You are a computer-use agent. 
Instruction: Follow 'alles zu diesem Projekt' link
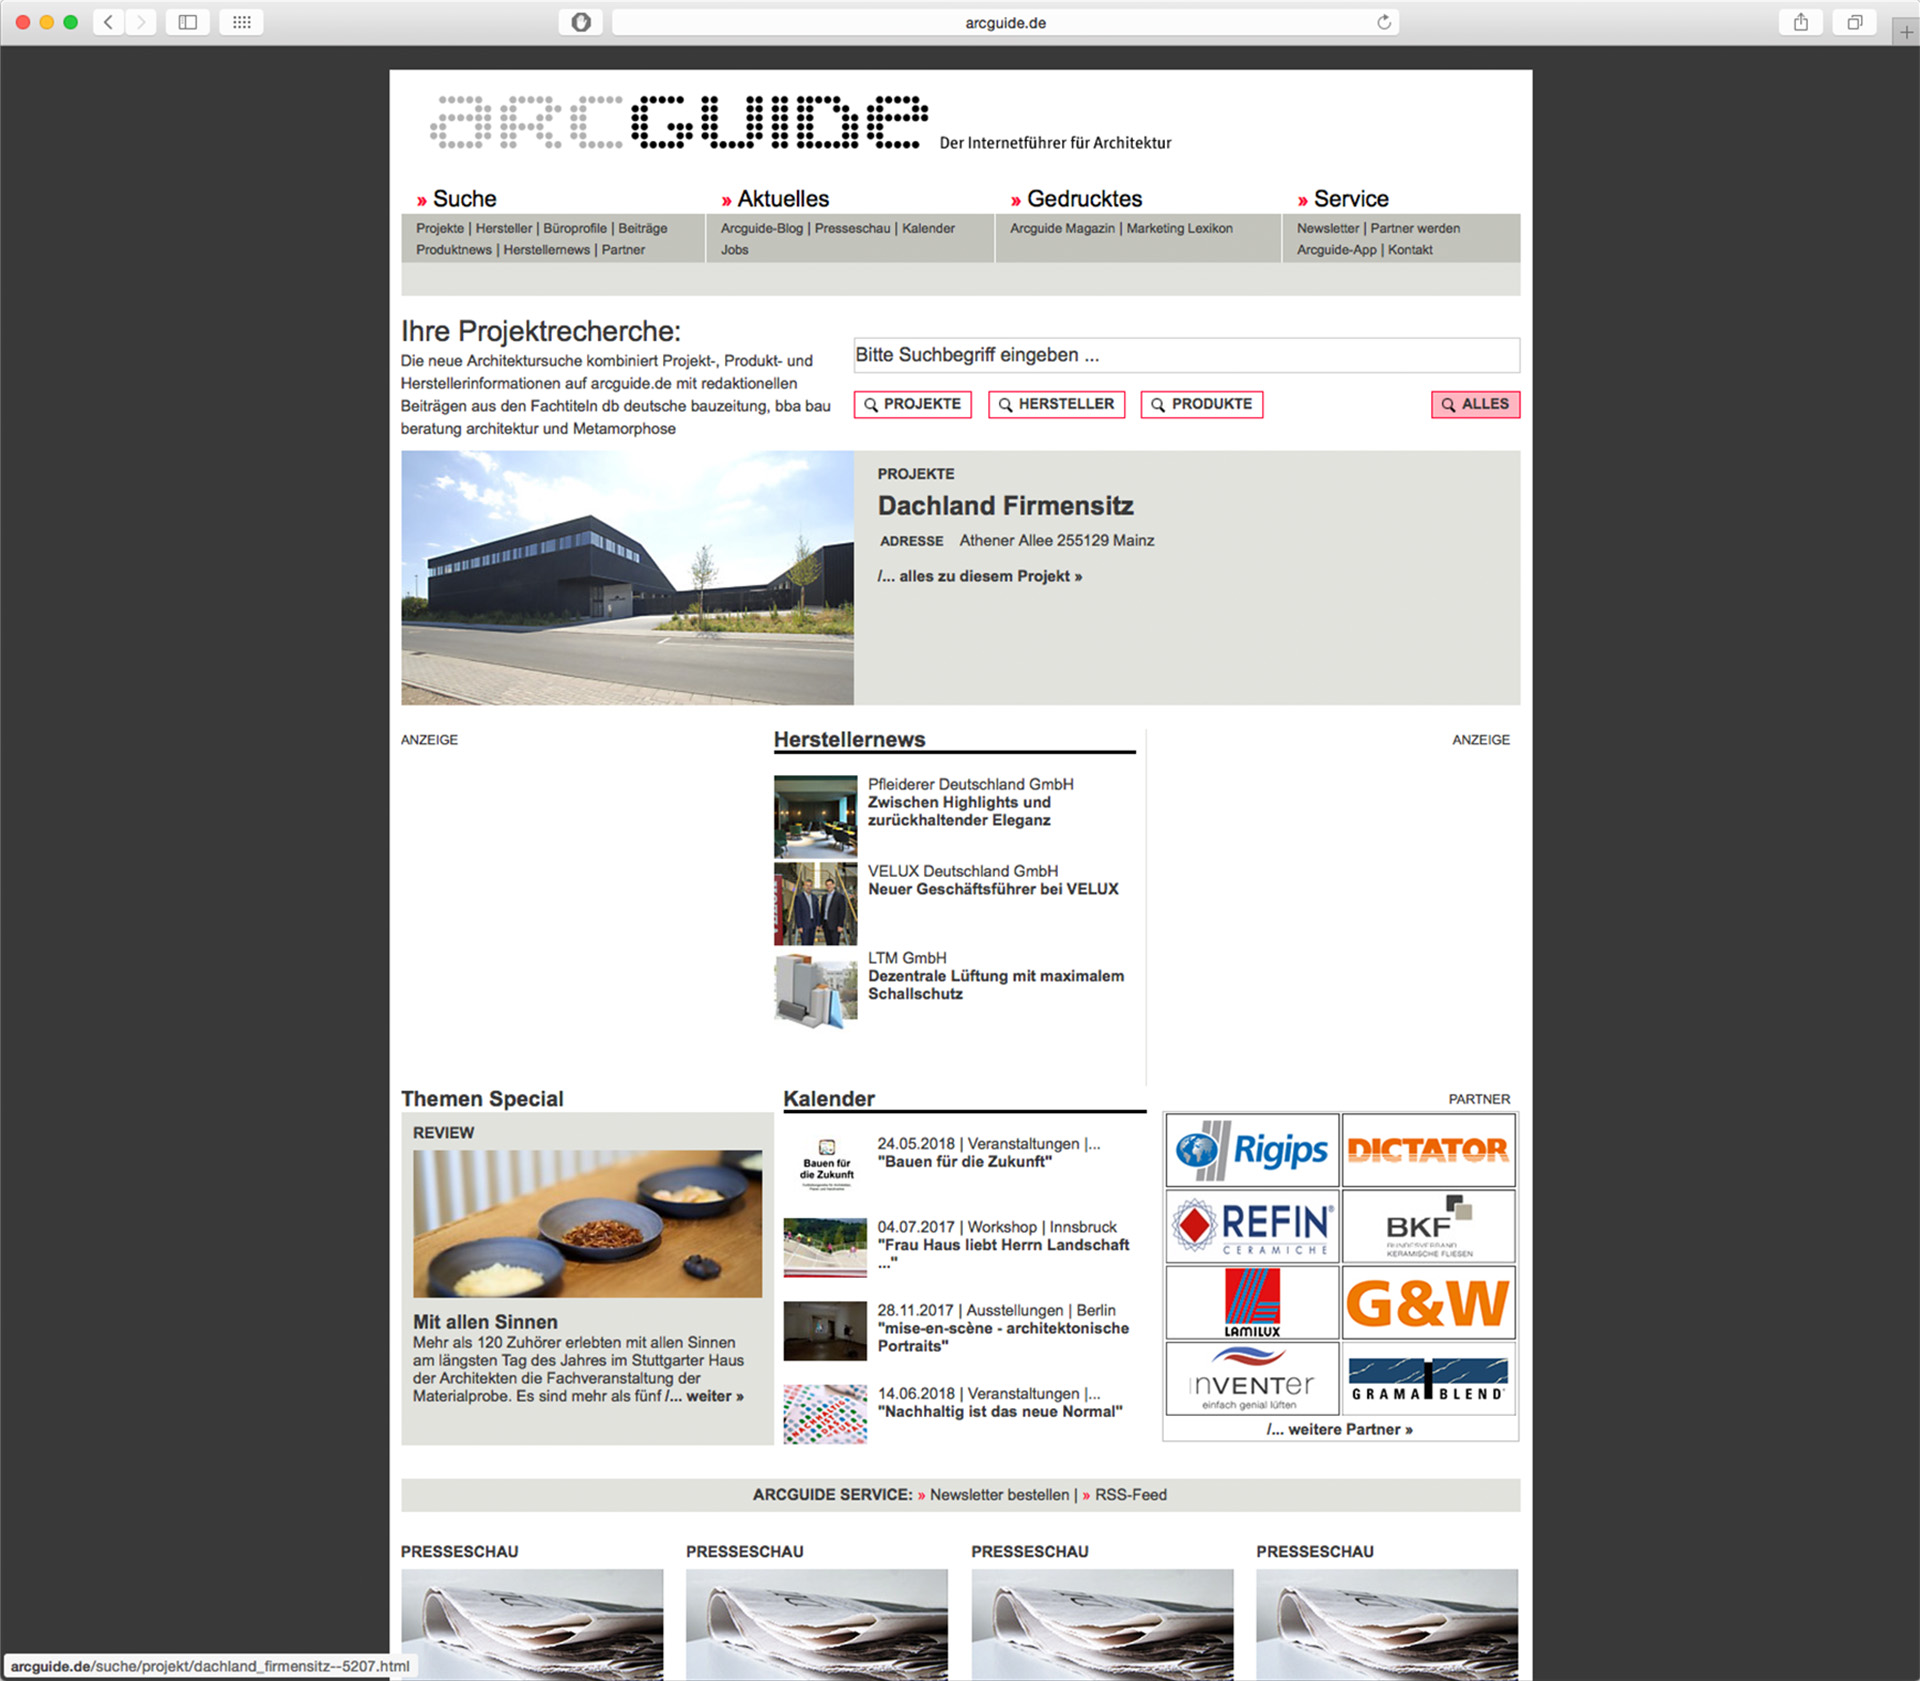click(979, 576)
